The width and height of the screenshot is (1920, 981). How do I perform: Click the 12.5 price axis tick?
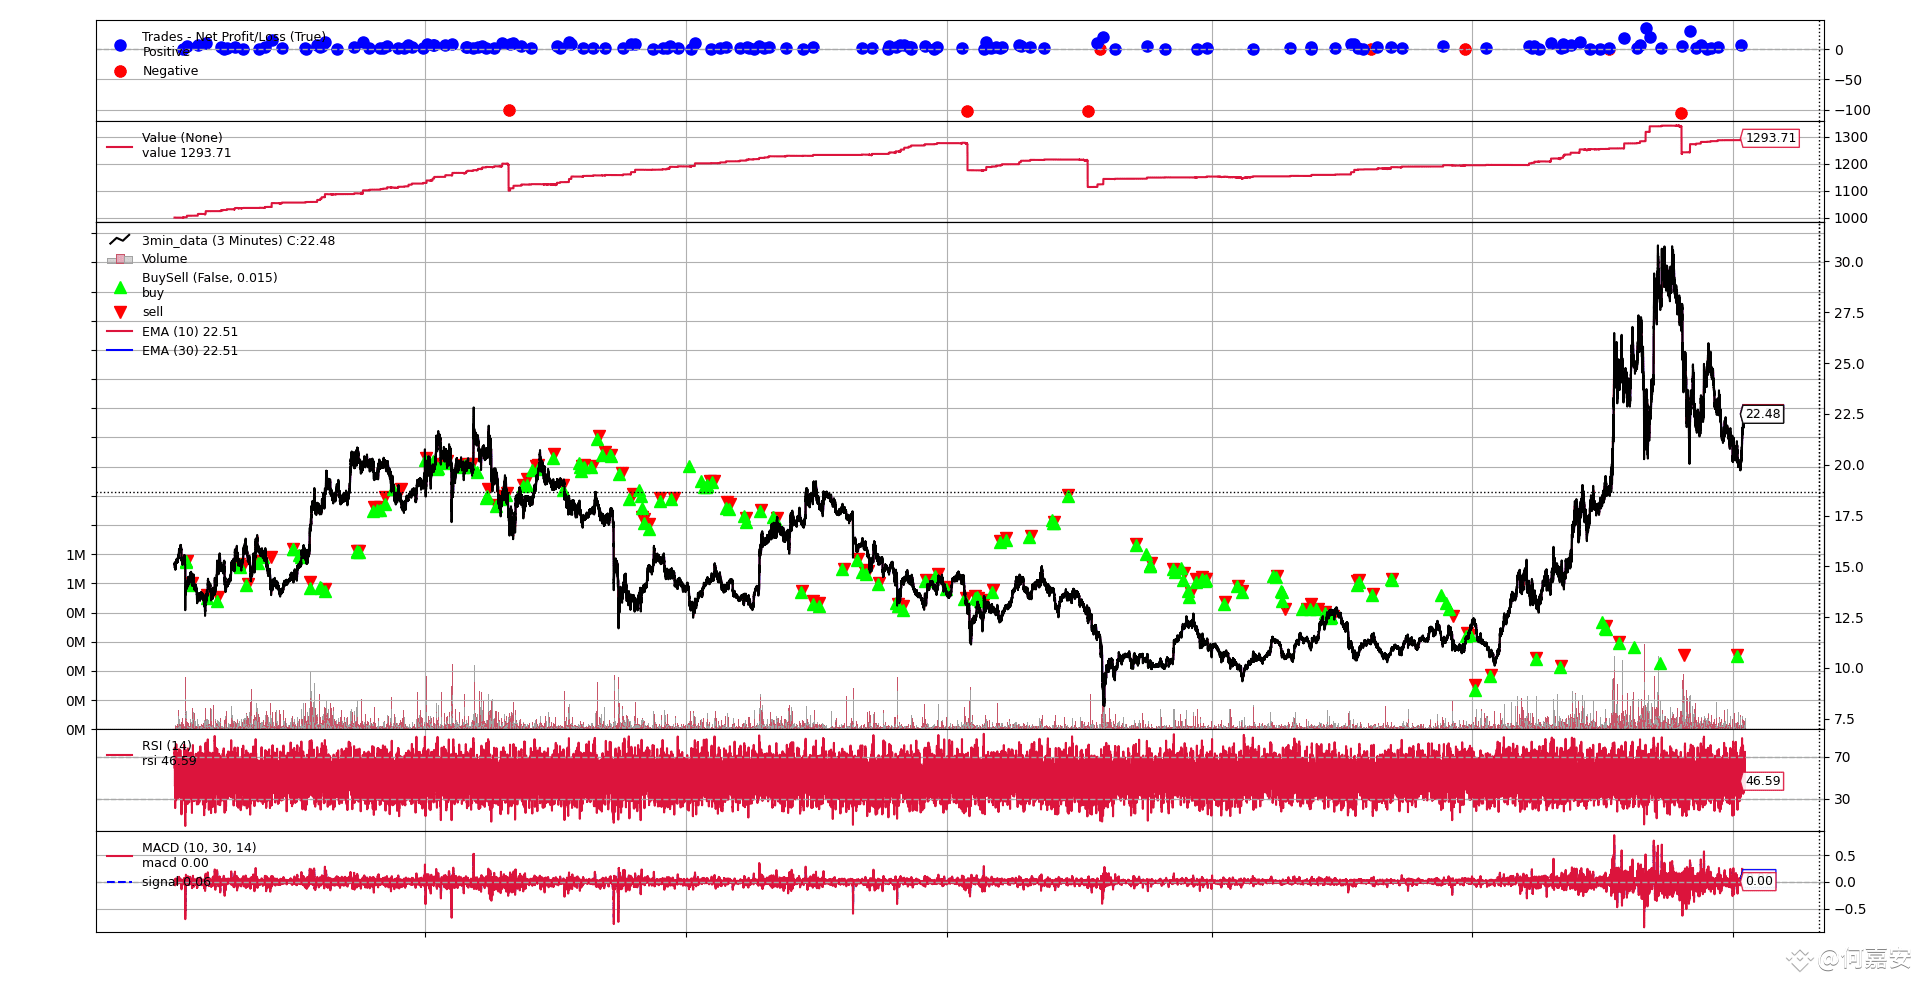click(1849, 618)
